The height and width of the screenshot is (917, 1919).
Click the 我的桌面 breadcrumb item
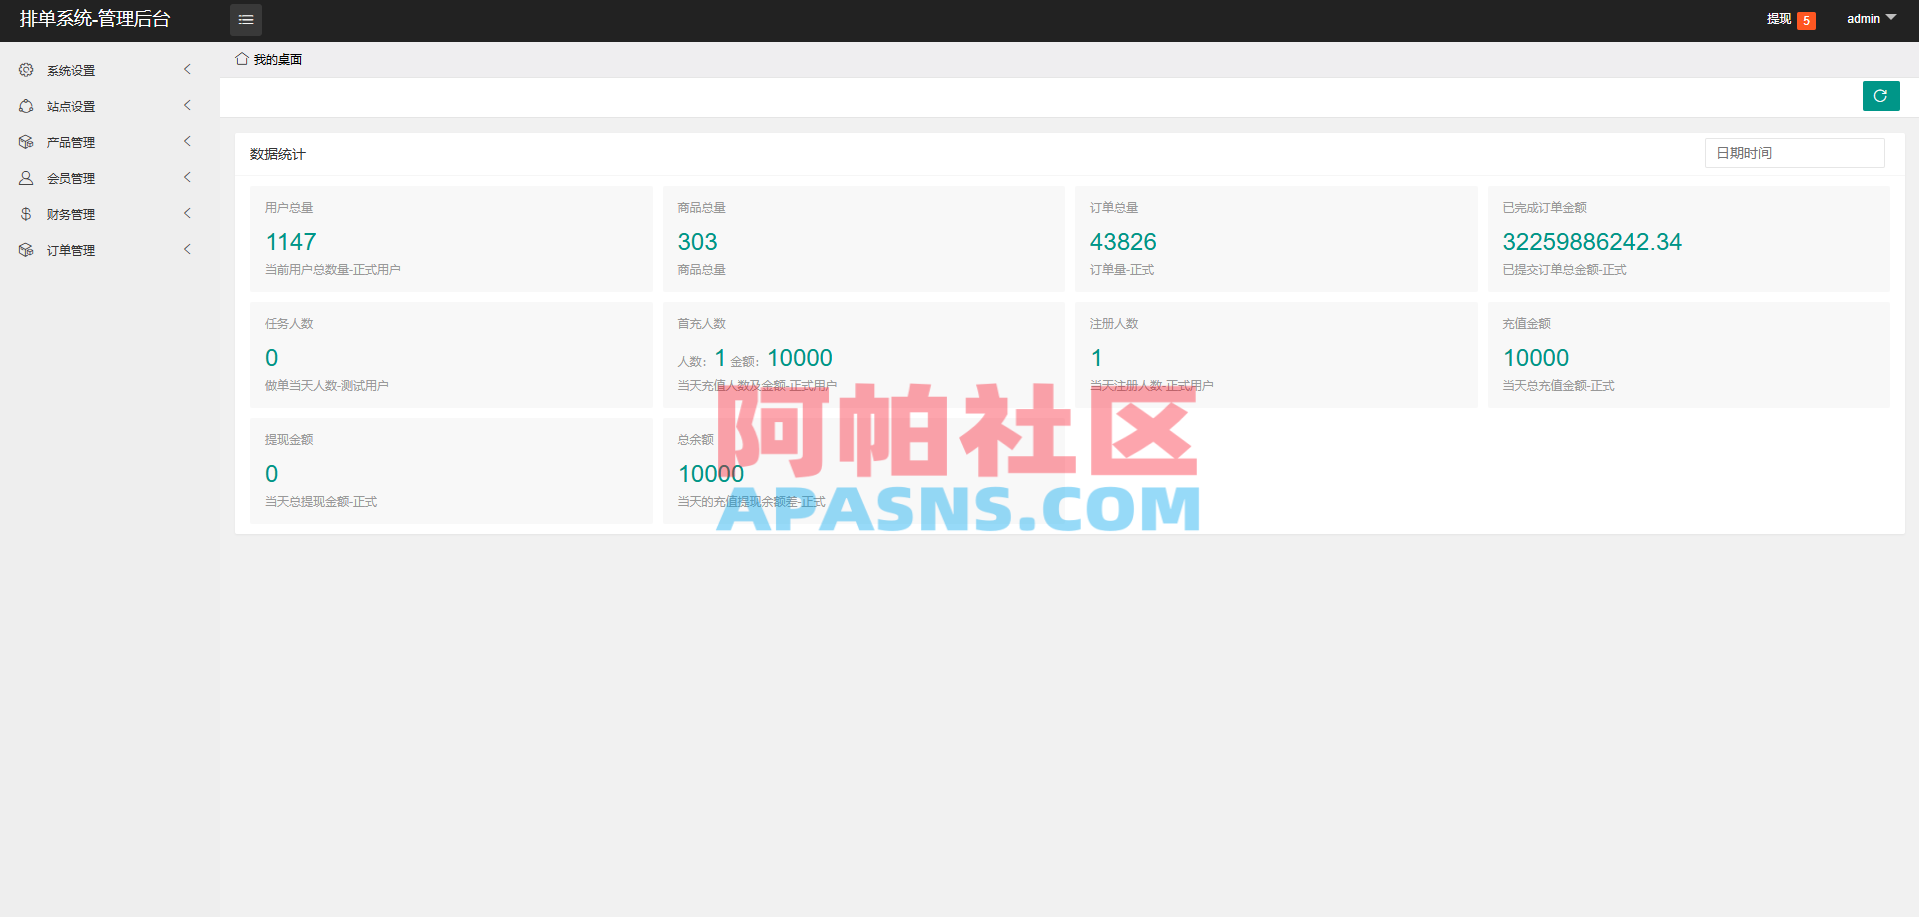279,59
